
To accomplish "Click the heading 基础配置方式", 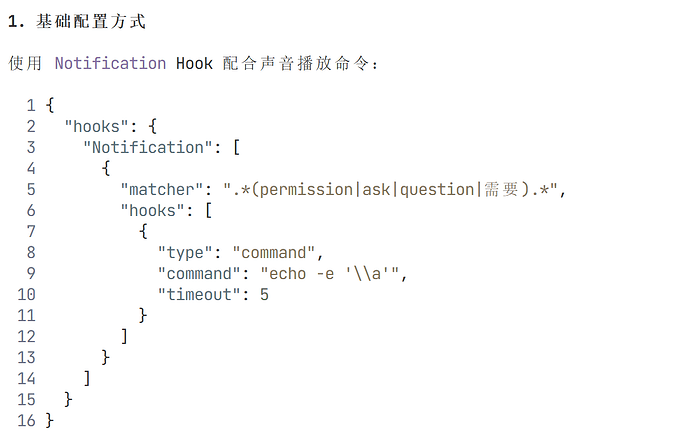I will point(90,21).
